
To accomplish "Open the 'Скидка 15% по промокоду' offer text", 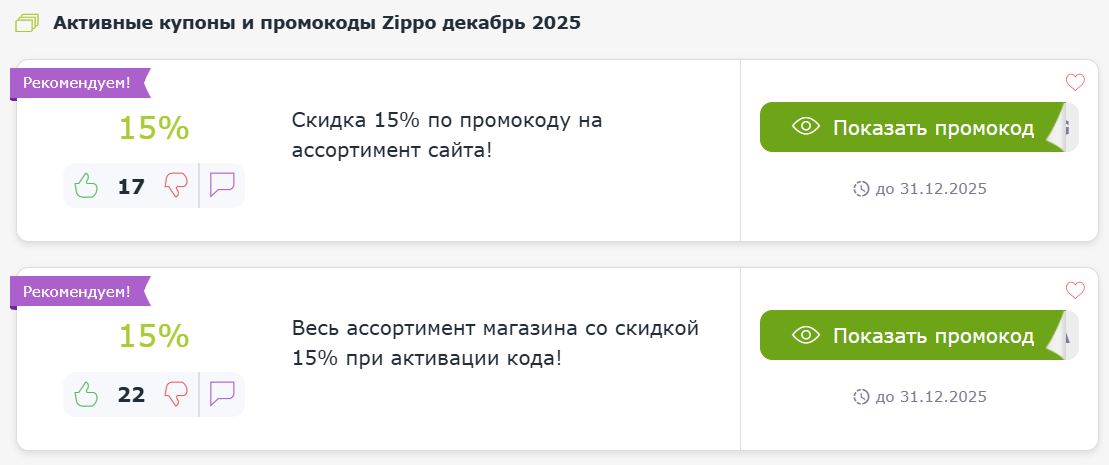I will click(447, 135).
